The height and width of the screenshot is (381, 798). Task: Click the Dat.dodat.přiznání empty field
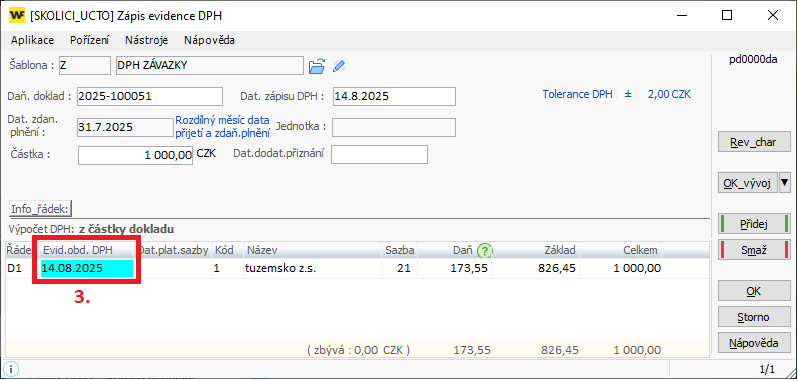tap(379, 155)
